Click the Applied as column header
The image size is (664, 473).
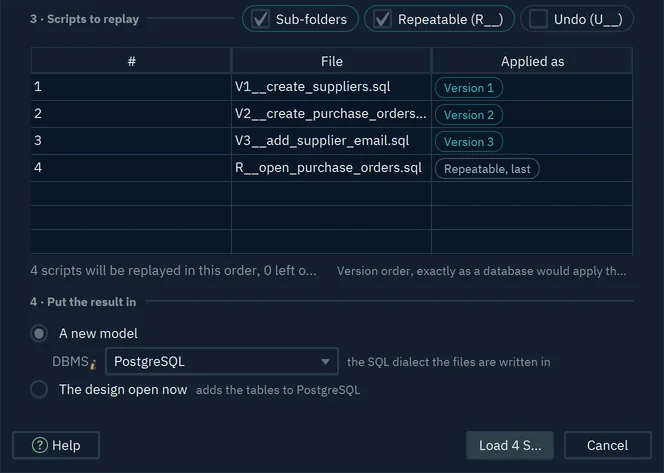click(532, 61)
